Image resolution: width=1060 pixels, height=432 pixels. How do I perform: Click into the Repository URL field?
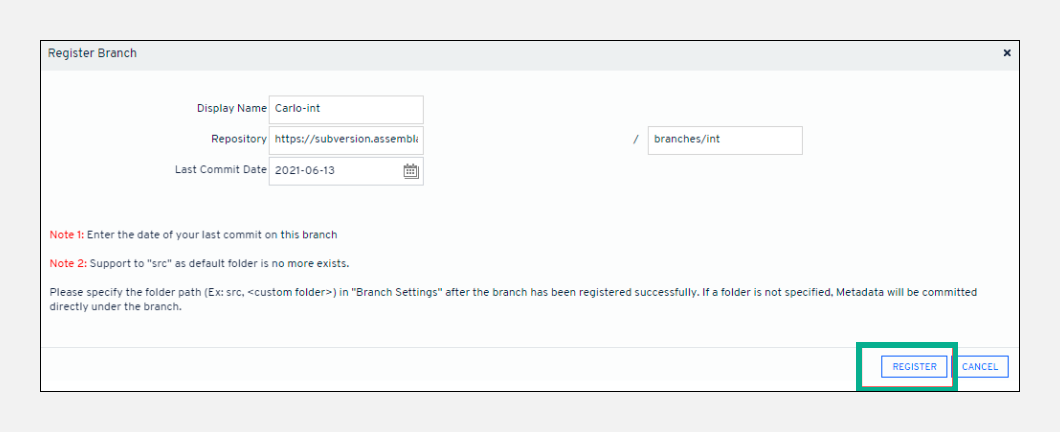click(345, 140)
